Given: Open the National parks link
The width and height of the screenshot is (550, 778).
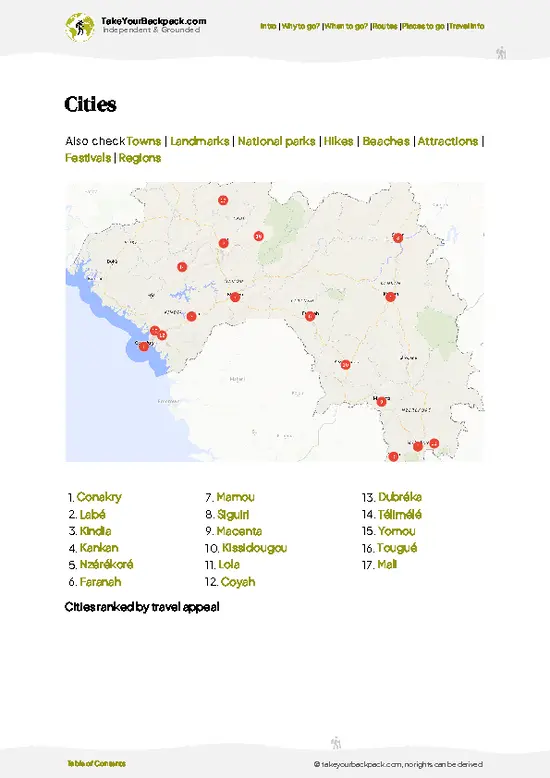Looking at the screenshot, I should [x=276, y=141].
